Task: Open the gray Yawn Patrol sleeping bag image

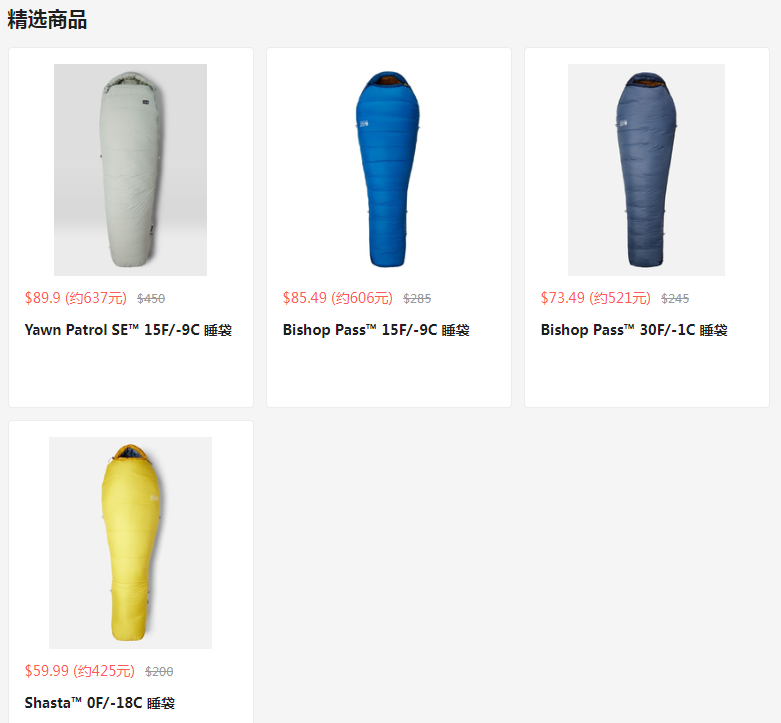Action: coord(130,170)
